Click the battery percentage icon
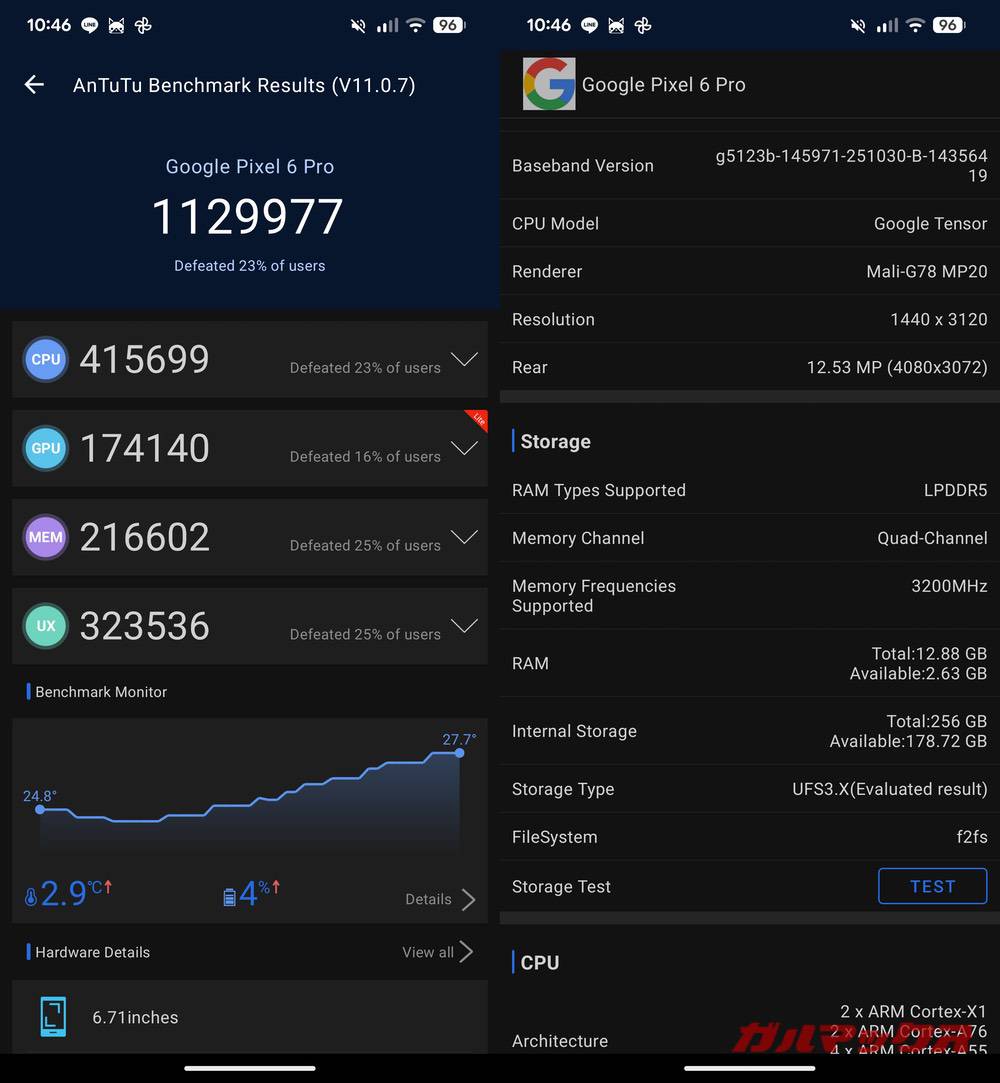 click(229, 893)
